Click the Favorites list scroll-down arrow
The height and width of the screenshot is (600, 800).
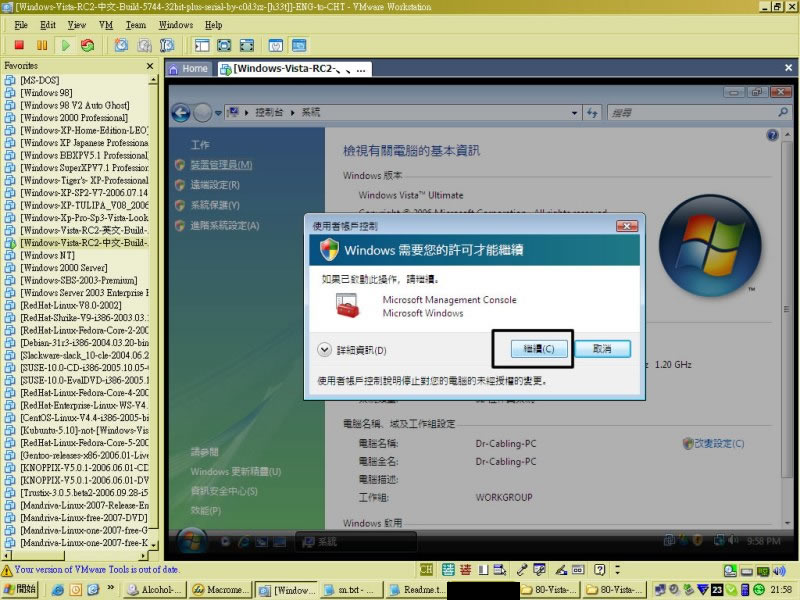tap(154, 545)
